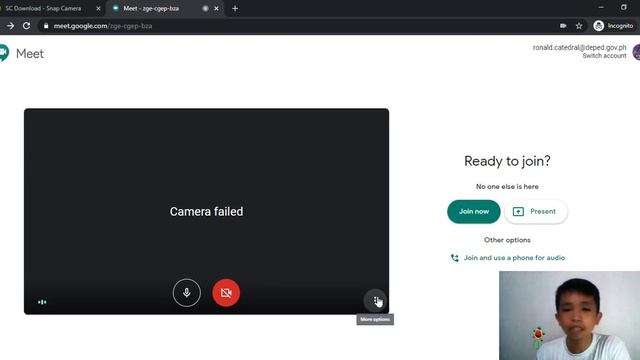Go forward in browser history

coord(11,26)
